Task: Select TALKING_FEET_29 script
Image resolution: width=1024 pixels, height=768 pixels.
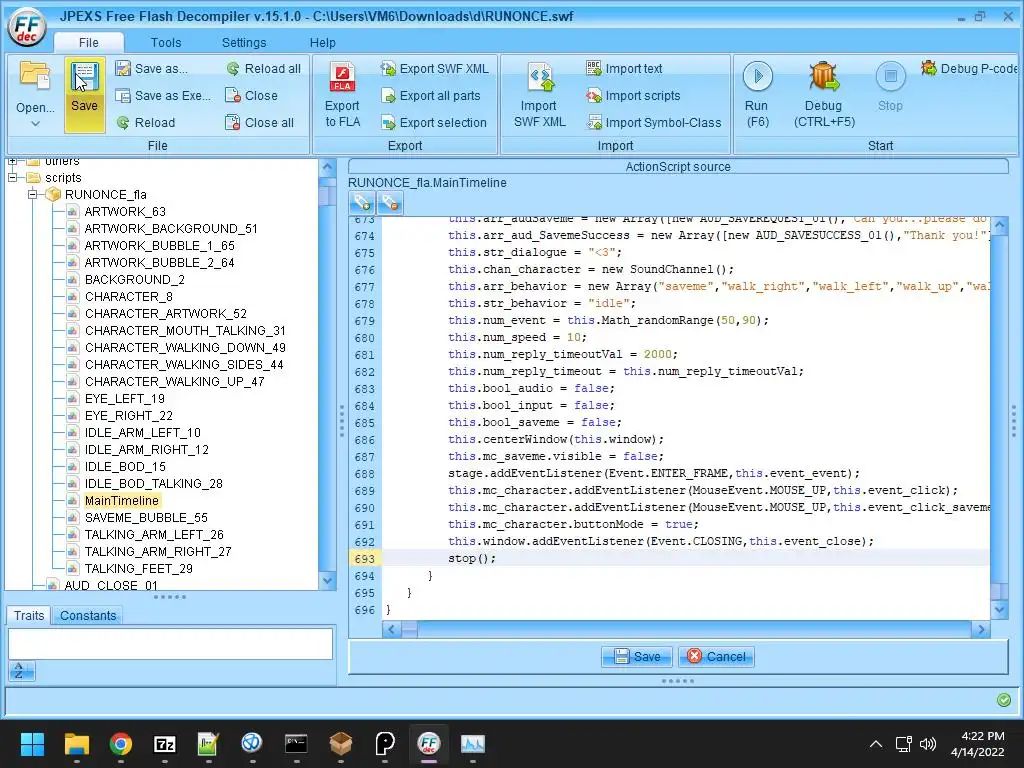Action: pos(138,568)
